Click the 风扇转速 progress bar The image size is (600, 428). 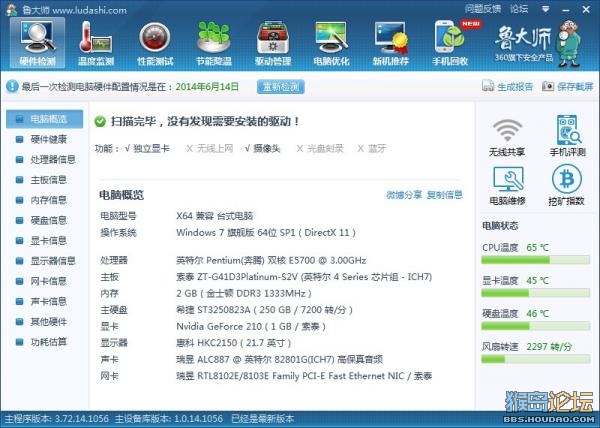pyautogui.click(x=535, y=359)
